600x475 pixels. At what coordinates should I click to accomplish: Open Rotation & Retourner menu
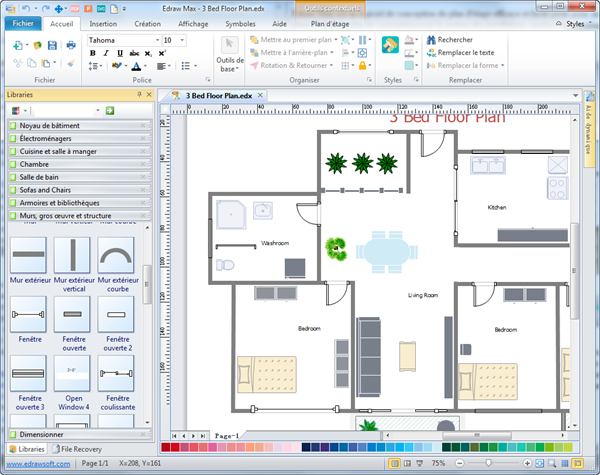tap(292, 65)
